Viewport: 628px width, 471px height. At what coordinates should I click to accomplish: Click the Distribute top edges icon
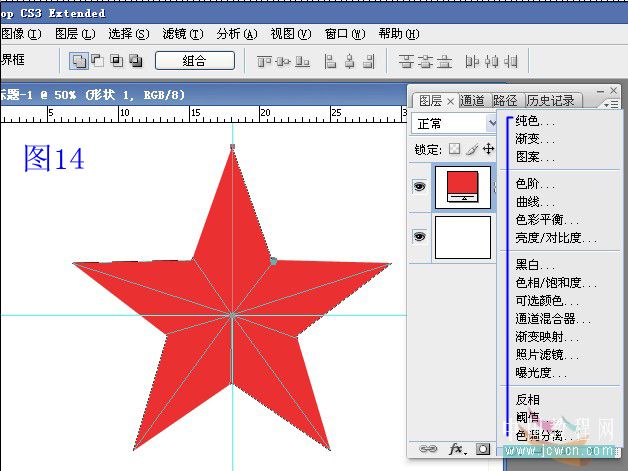(406, 62)
